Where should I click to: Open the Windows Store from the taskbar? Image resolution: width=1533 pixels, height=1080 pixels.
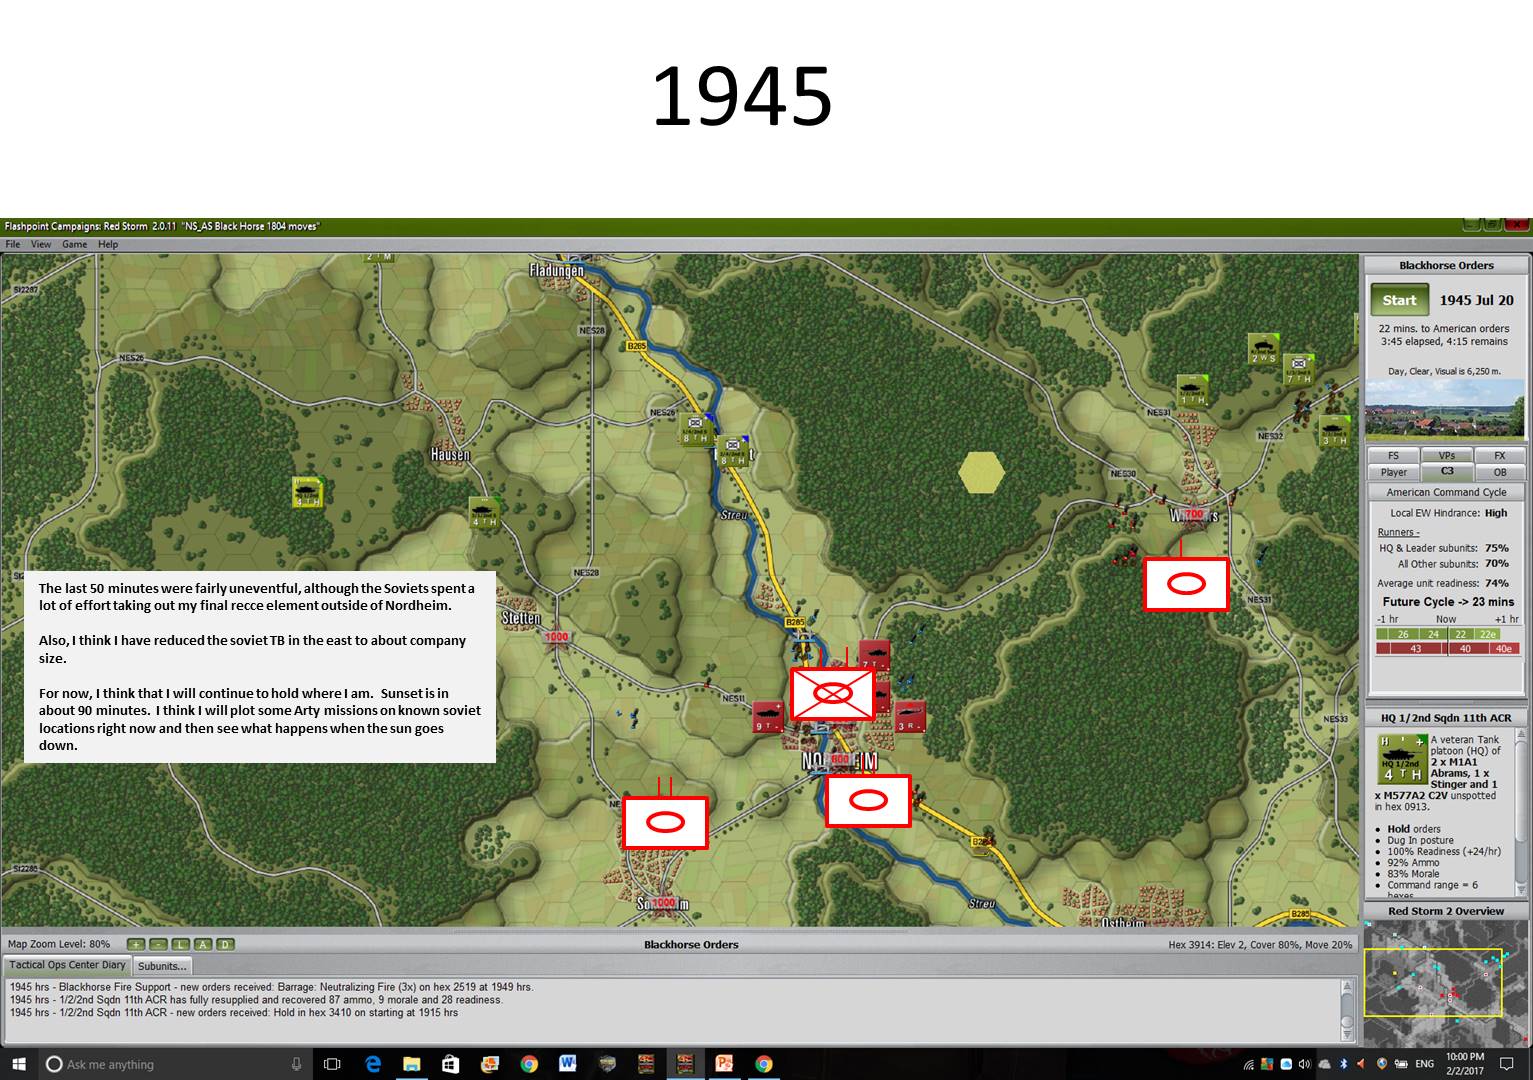coord(451,1064)
